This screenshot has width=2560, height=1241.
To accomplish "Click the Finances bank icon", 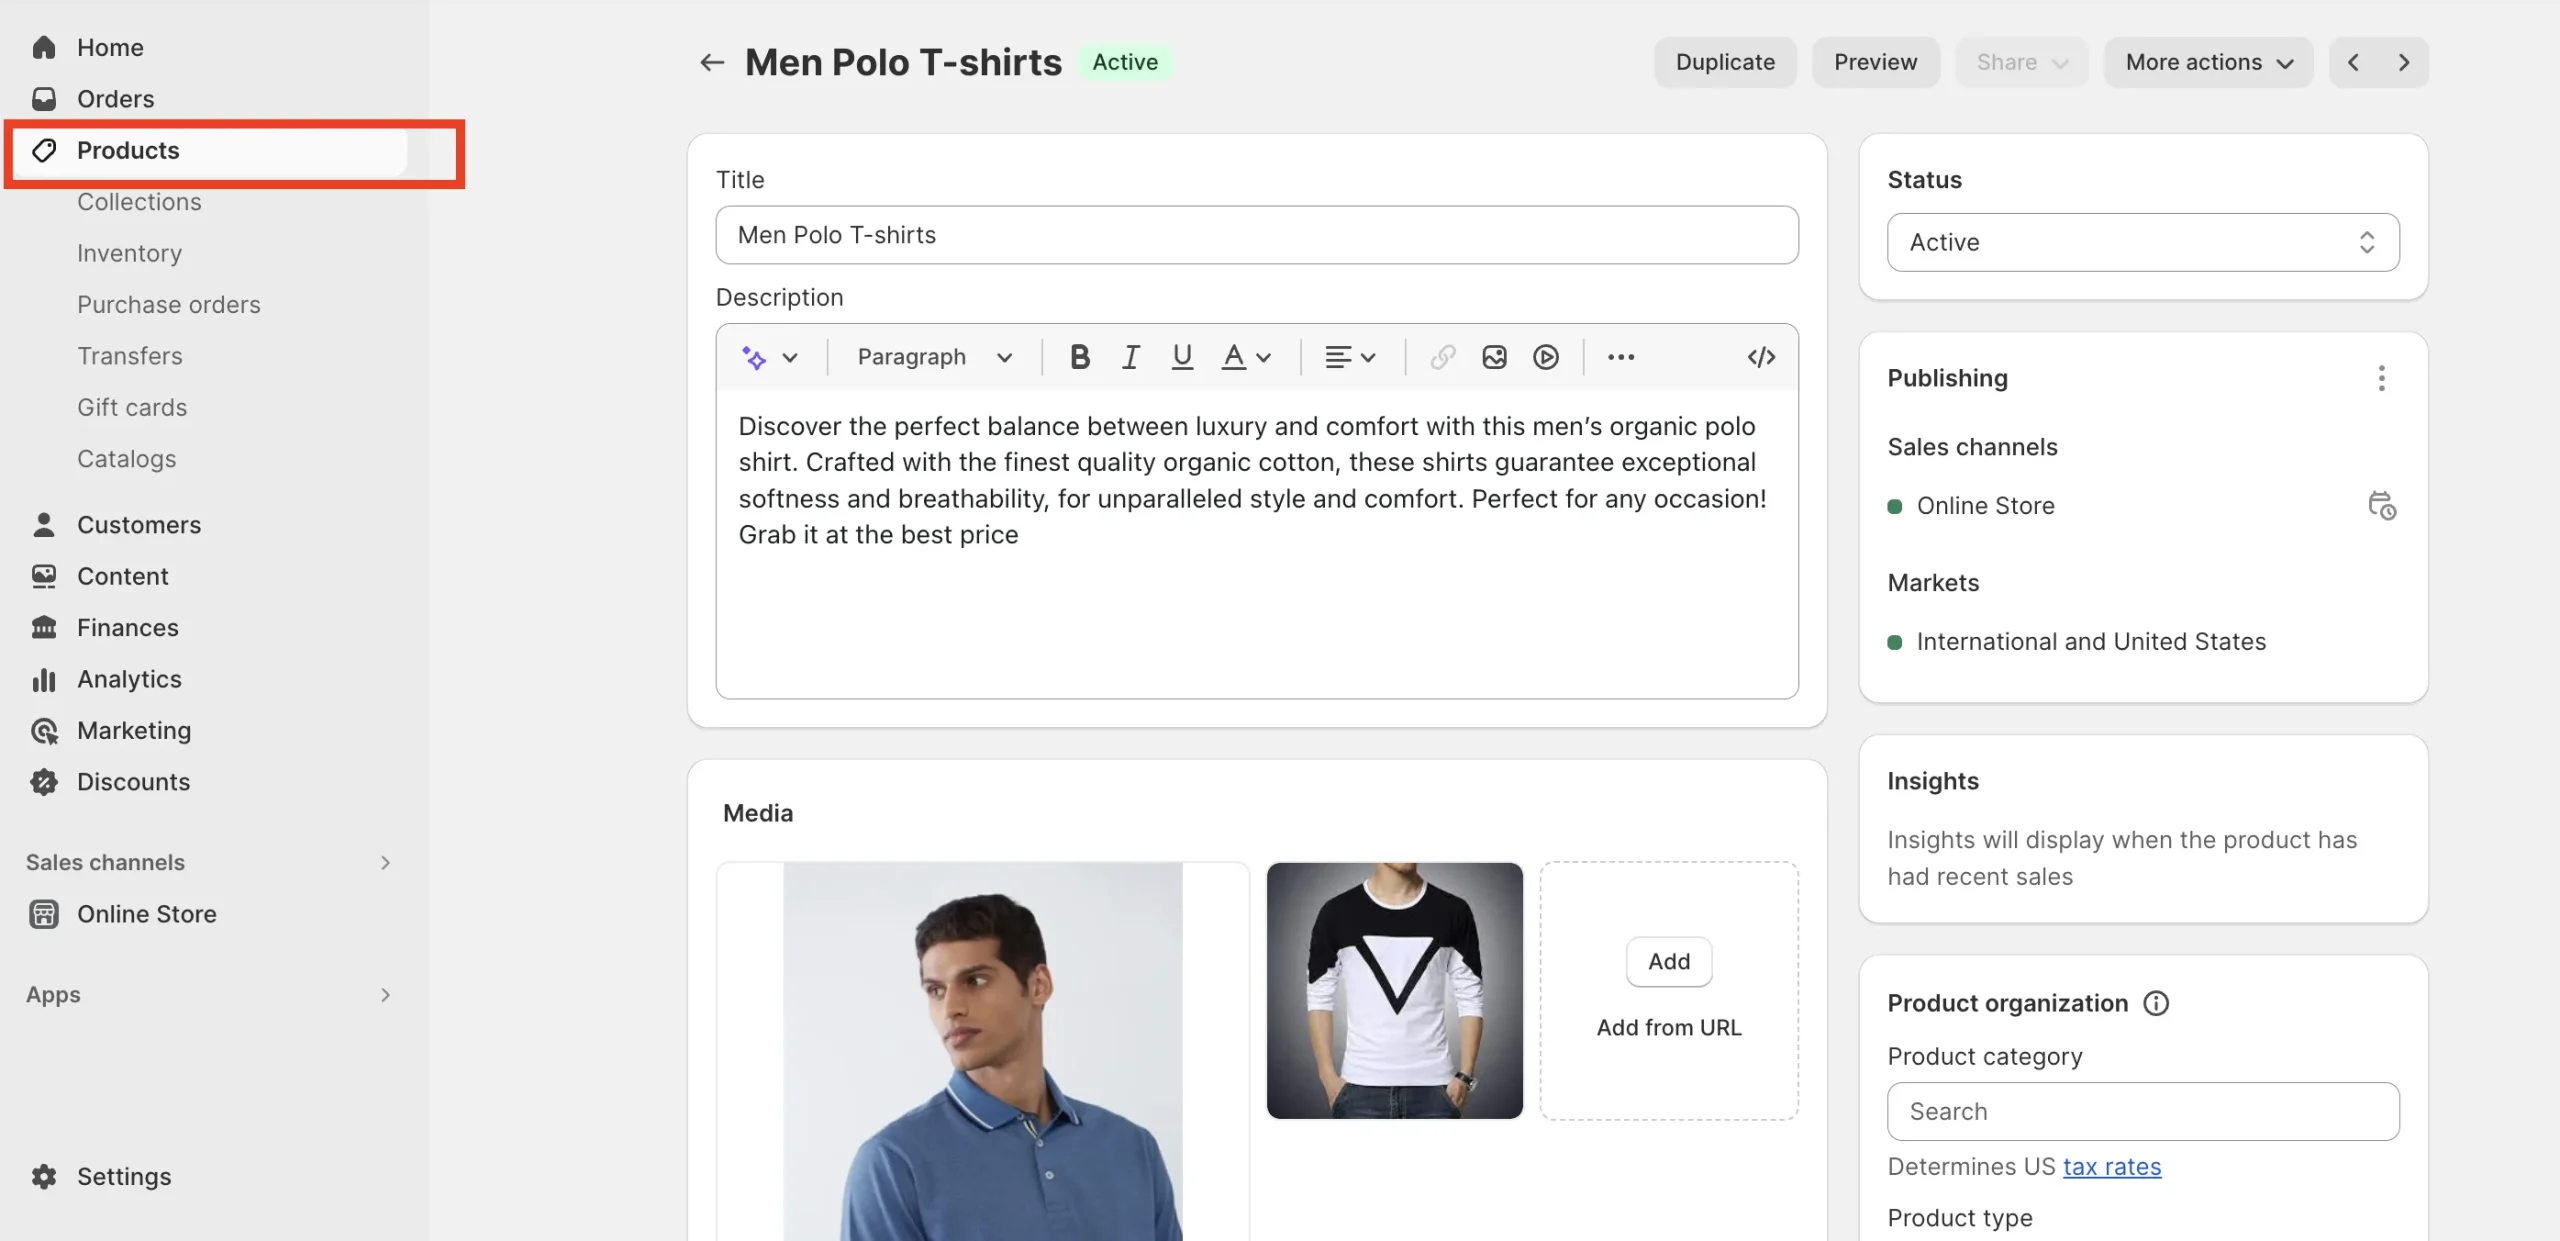I will click(44, 627).
